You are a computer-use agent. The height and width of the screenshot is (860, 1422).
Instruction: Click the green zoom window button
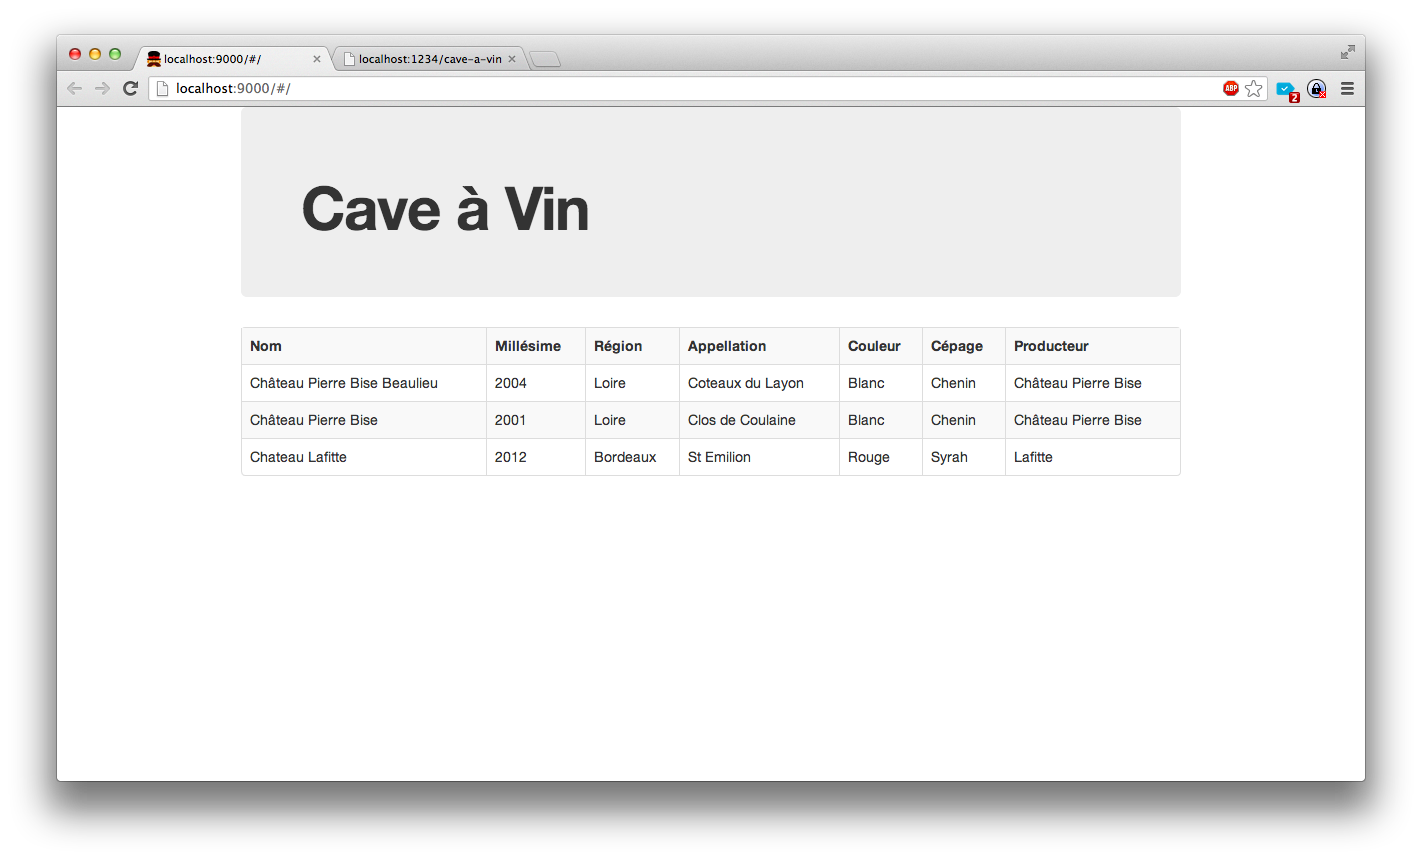click(115, 54)
